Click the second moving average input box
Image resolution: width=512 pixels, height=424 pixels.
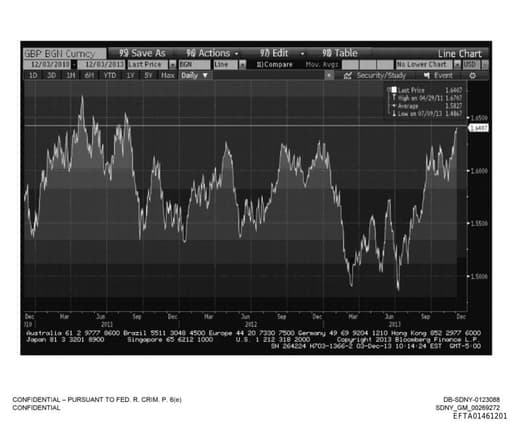tap(368, 65)
